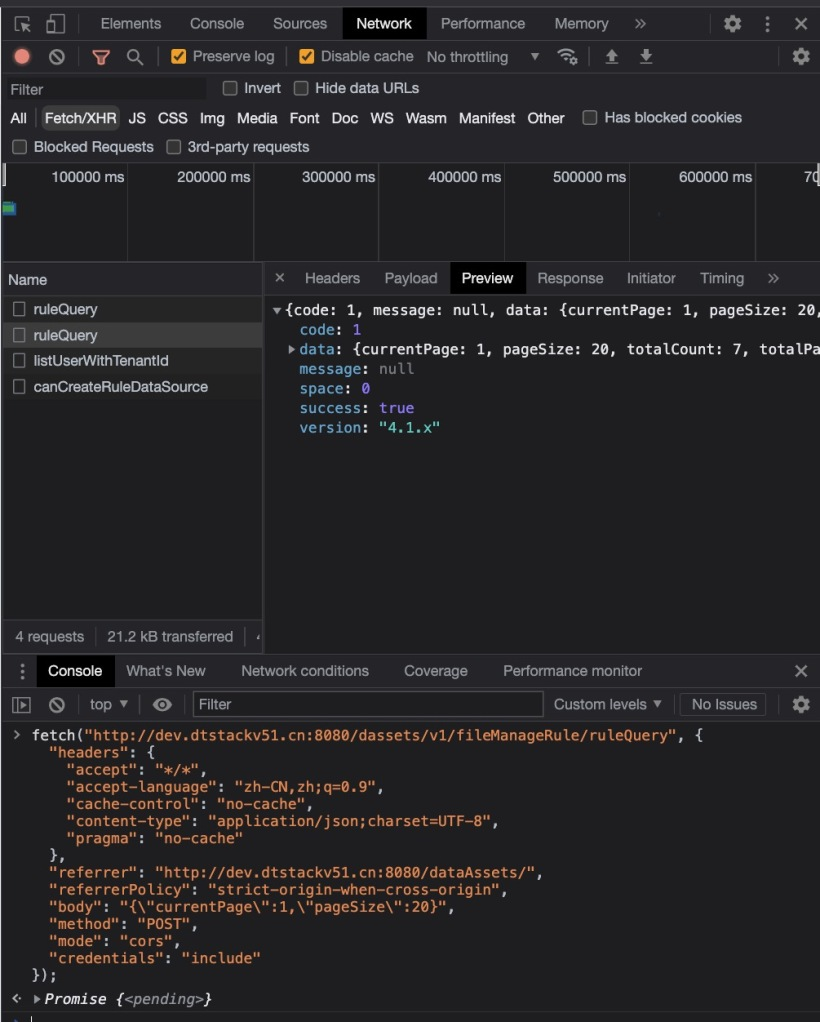
Task: Check Has blocked cookies
Action: [x=590, y=117]
